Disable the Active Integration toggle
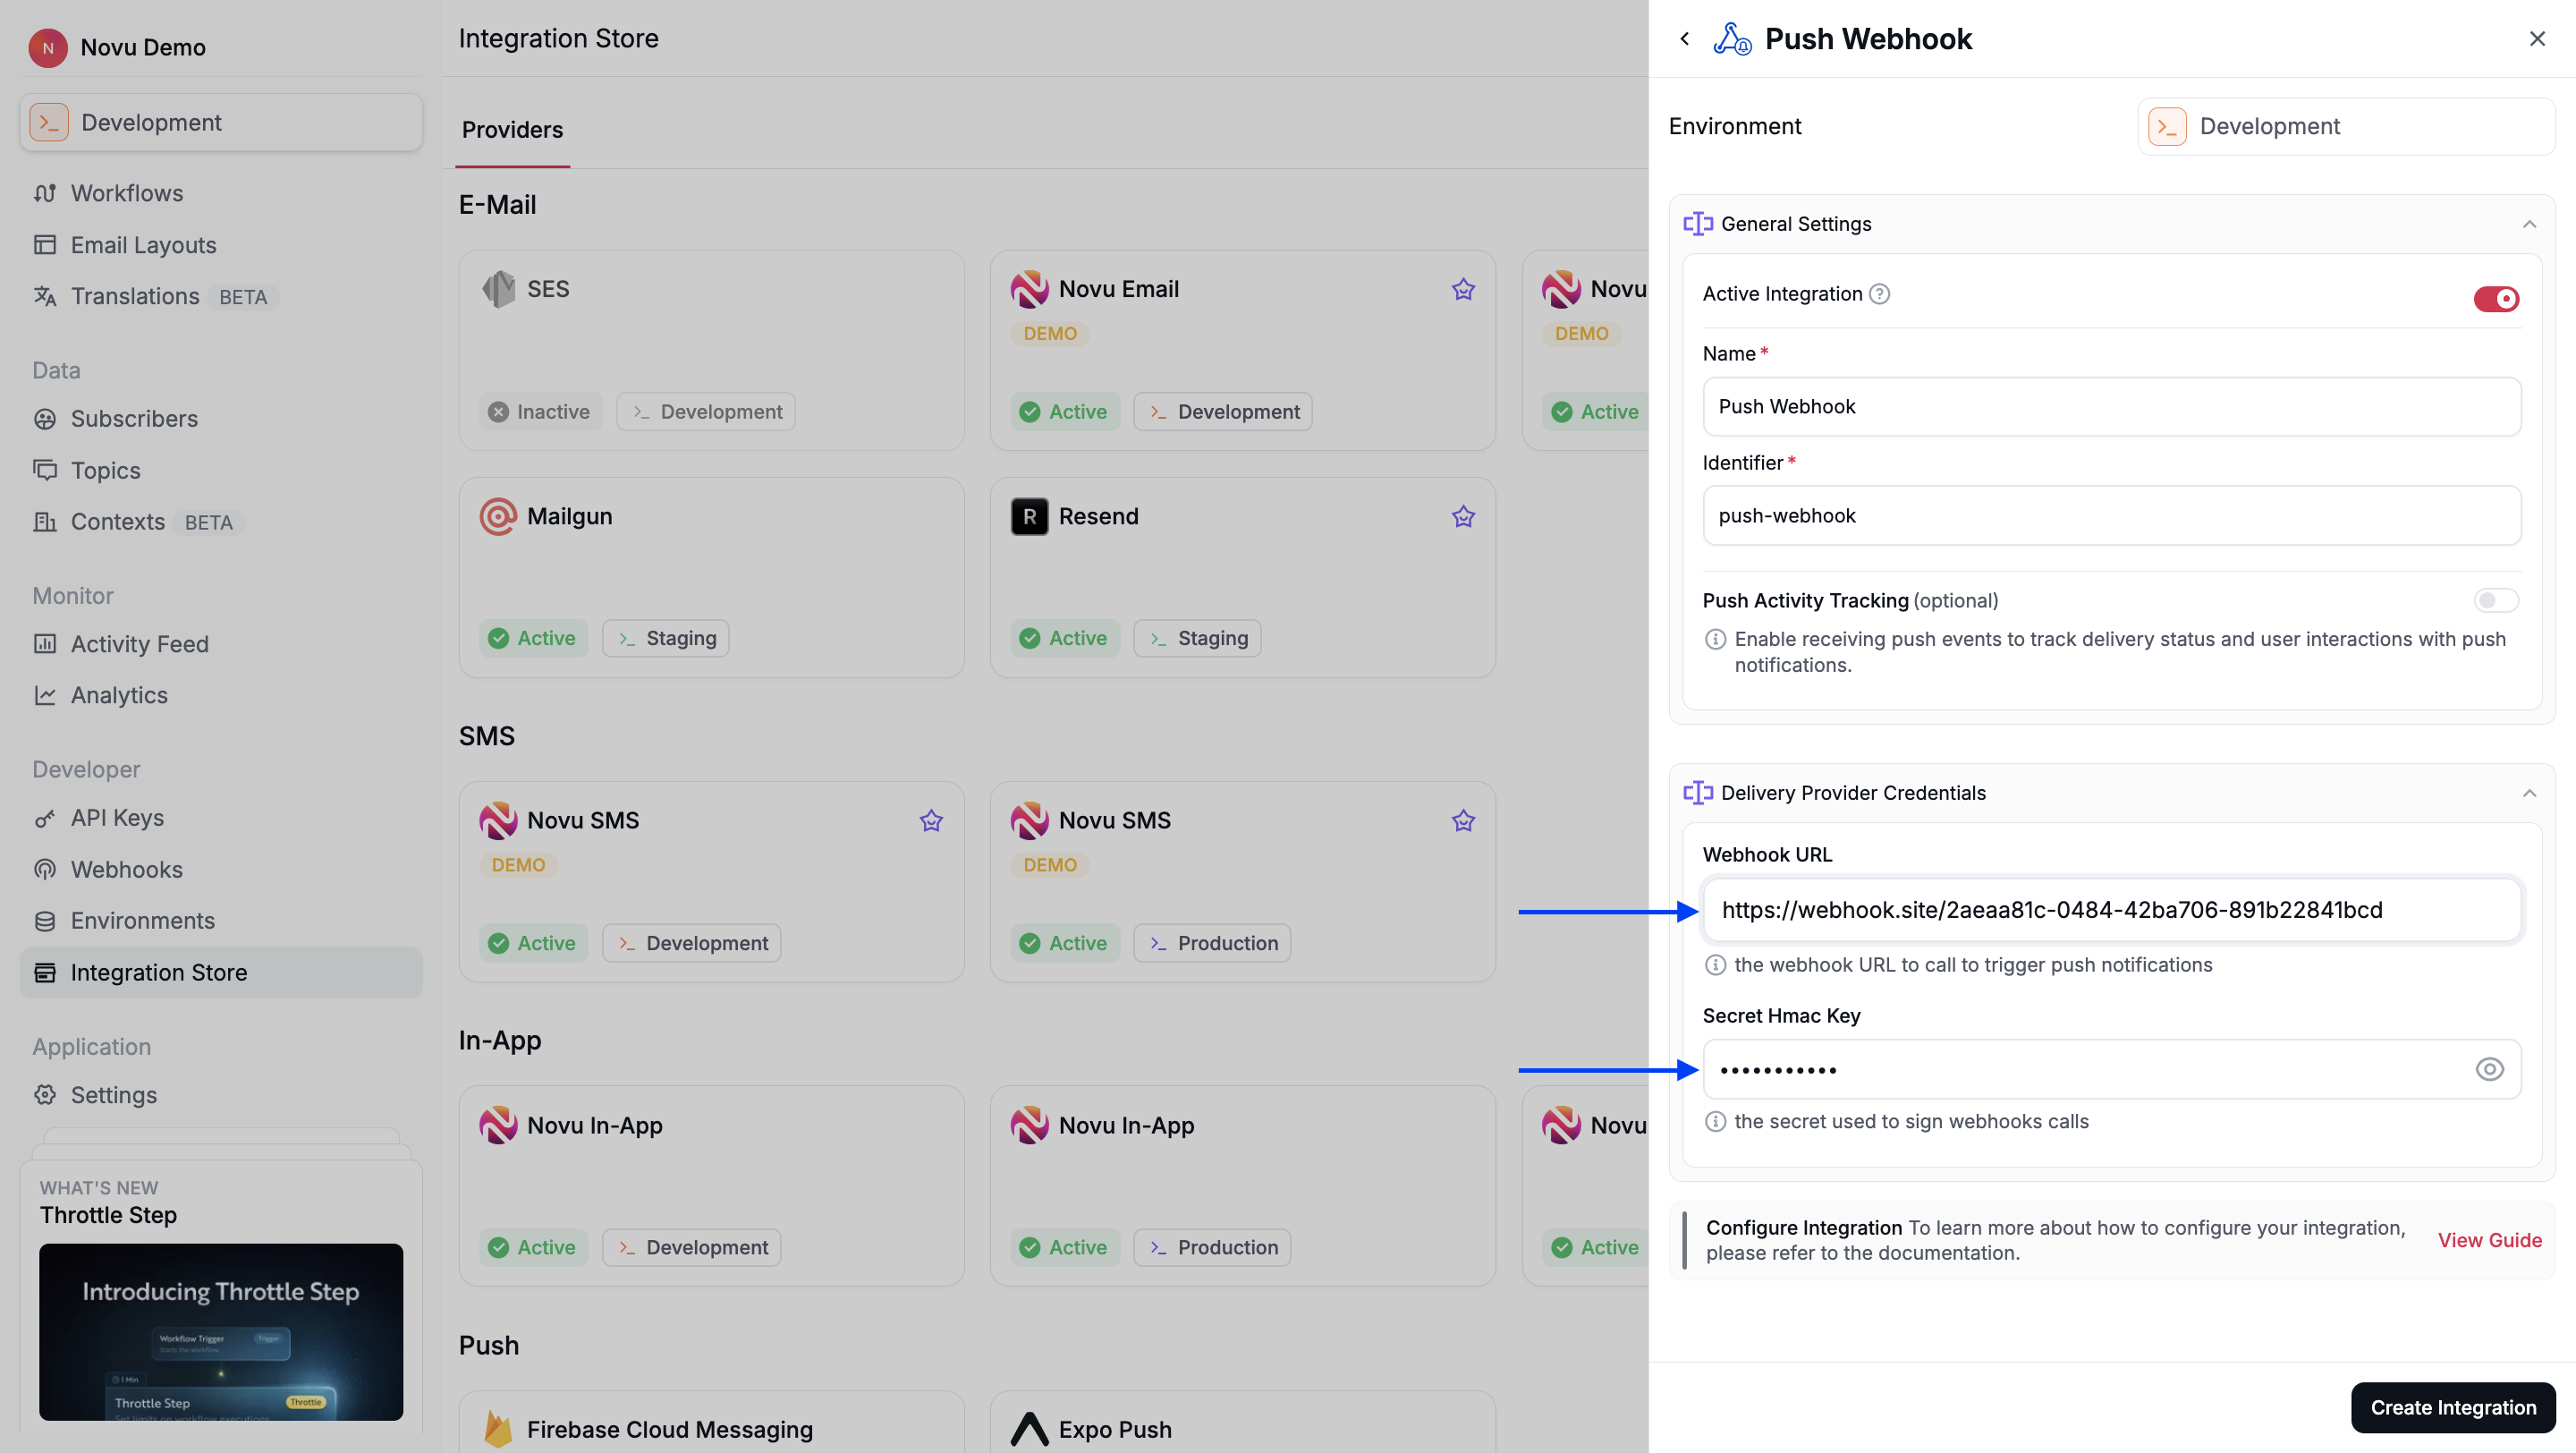 click(x=2495, y=297)
